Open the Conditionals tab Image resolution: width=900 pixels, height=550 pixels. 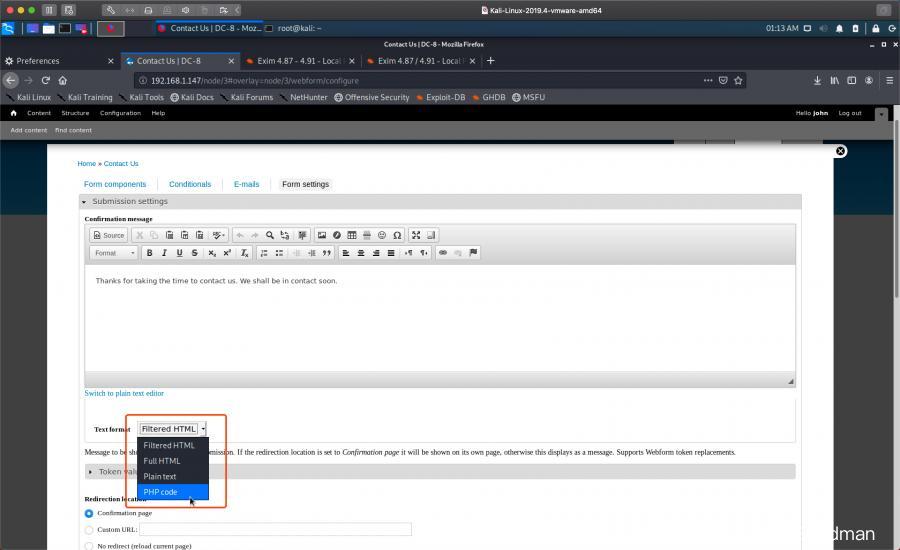click(x=190, y=184)
